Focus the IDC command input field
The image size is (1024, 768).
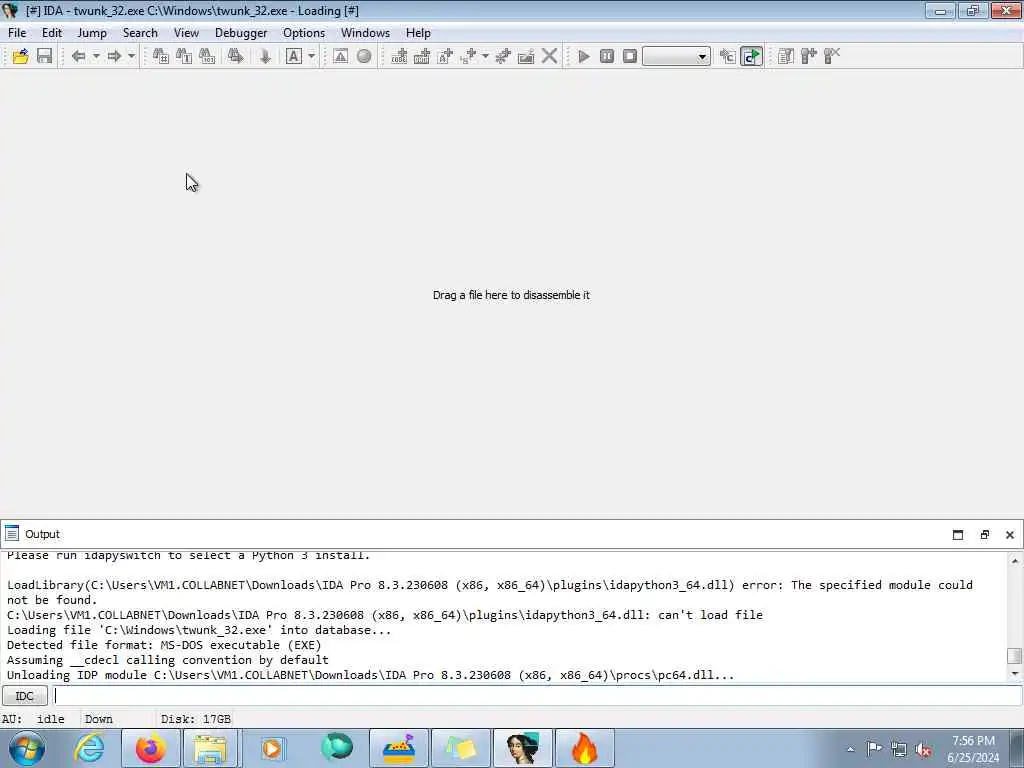pyautogui.click(x=537, y=696)
